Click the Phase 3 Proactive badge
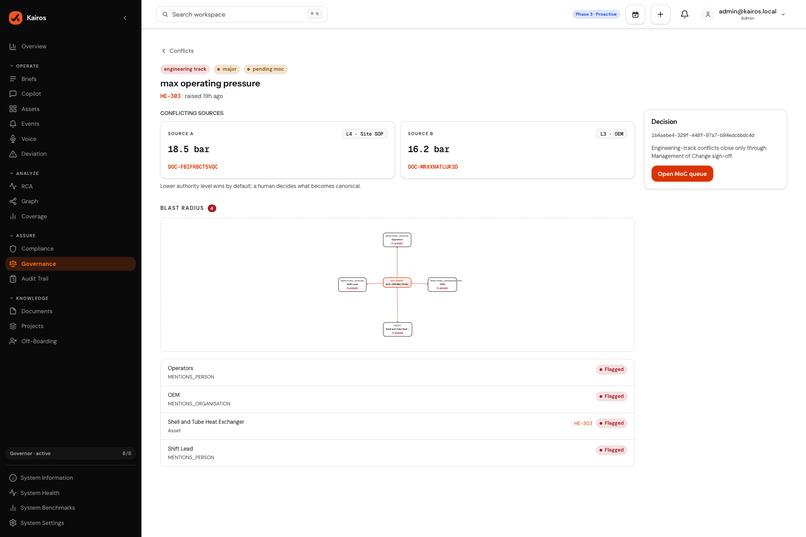 (596, 14)
